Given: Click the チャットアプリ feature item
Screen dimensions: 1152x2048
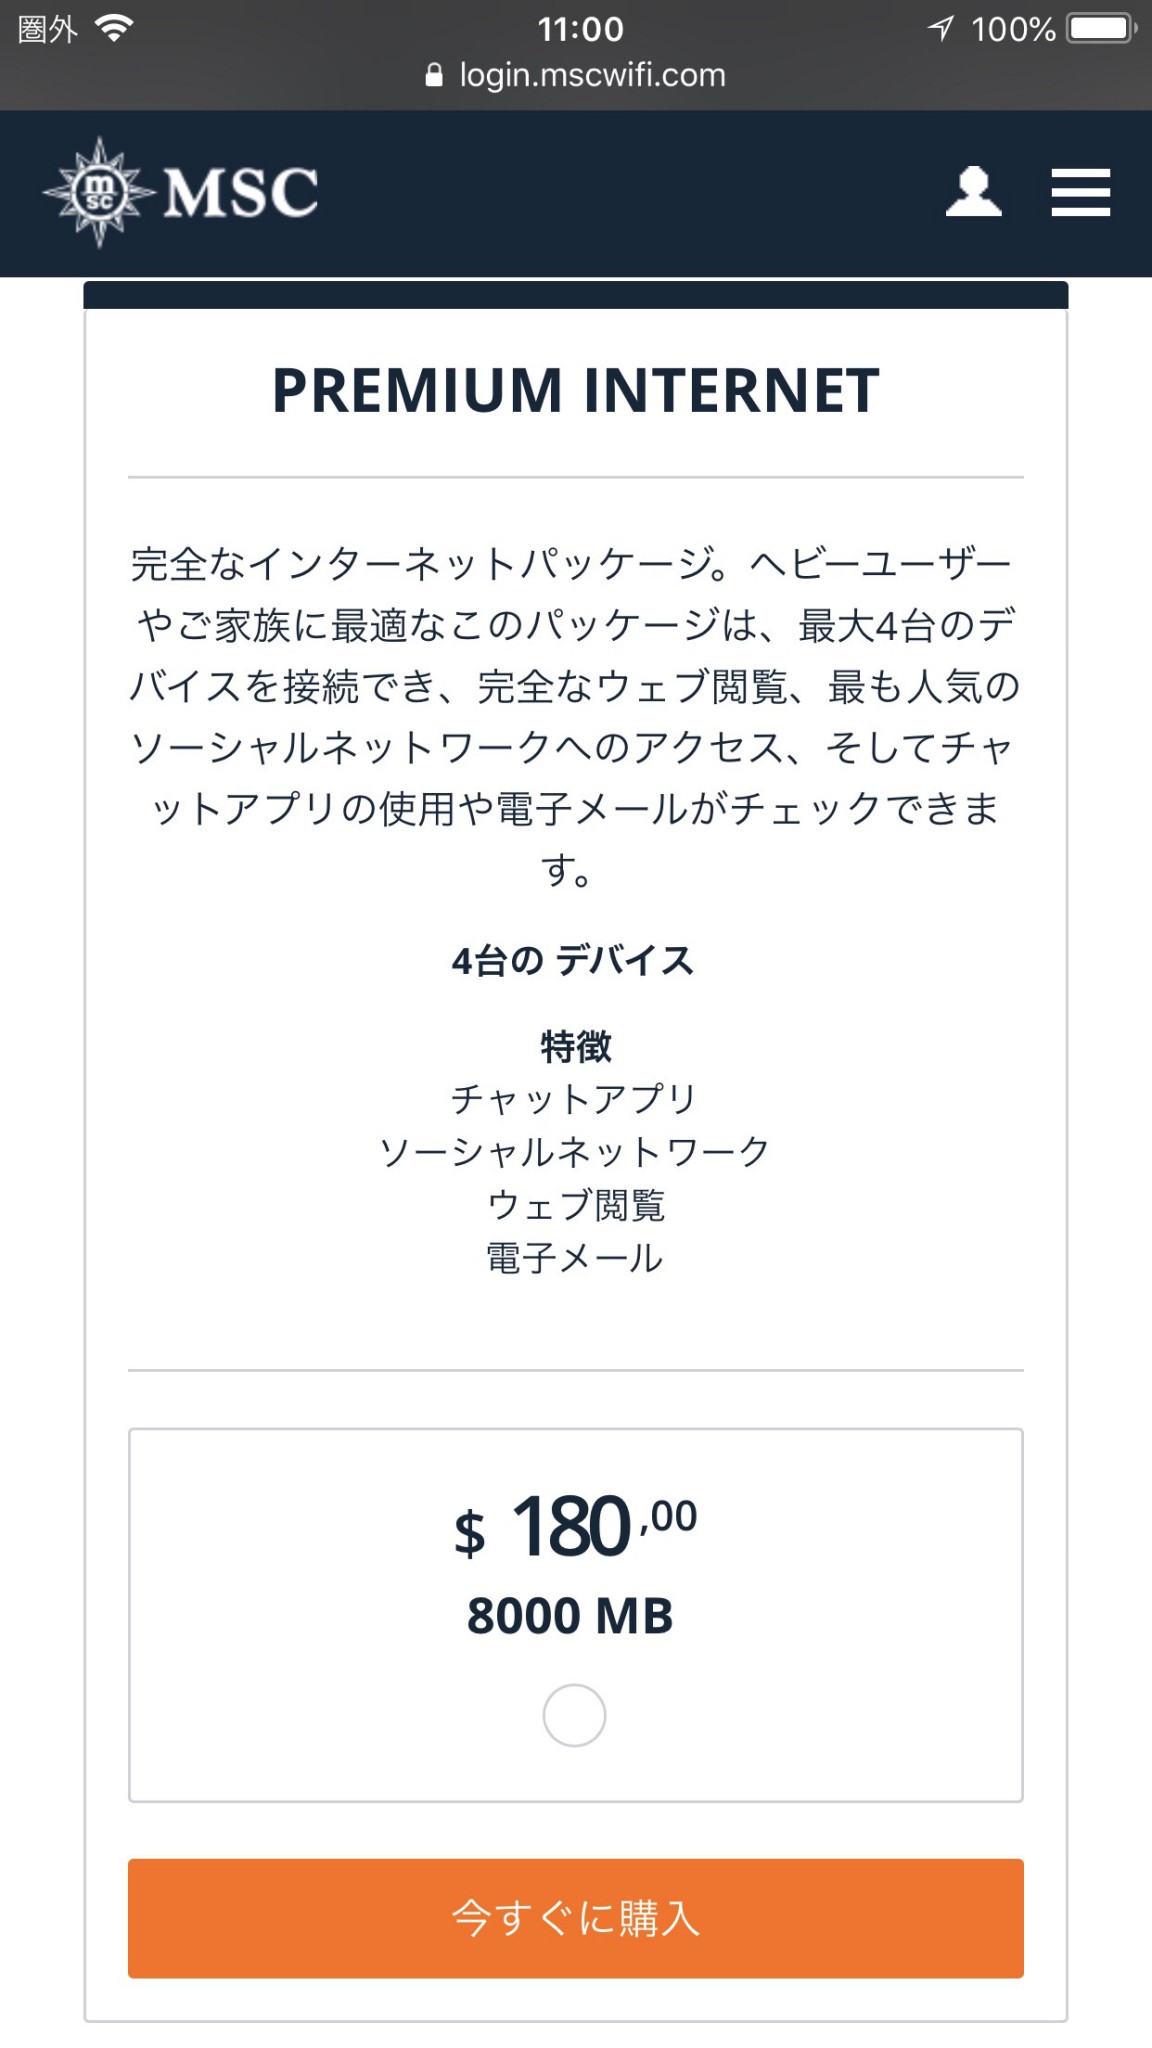Looking at the screenshot, I should tap(574, 1099).
